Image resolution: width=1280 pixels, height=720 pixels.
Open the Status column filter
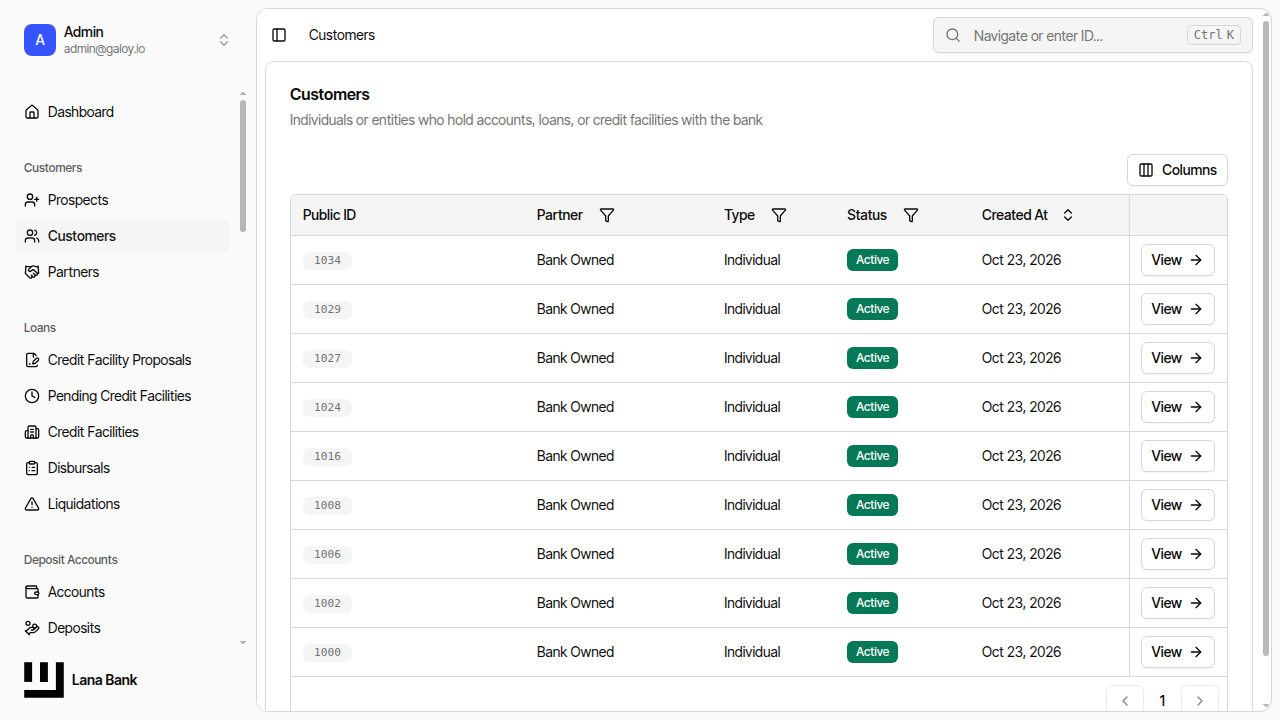[x=911, y=215]
